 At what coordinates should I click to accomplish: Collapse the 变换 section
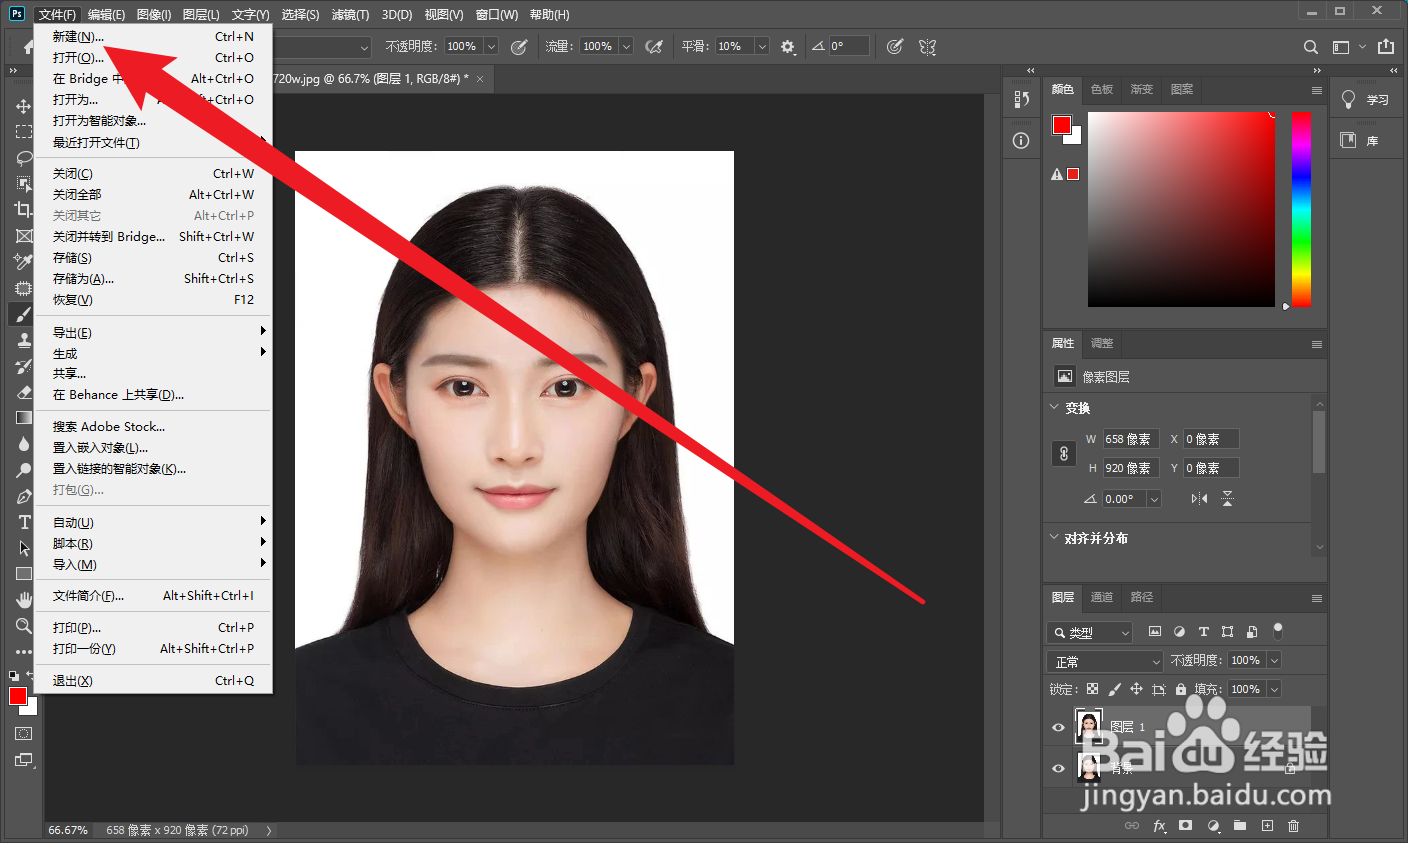pos(1054,408)
